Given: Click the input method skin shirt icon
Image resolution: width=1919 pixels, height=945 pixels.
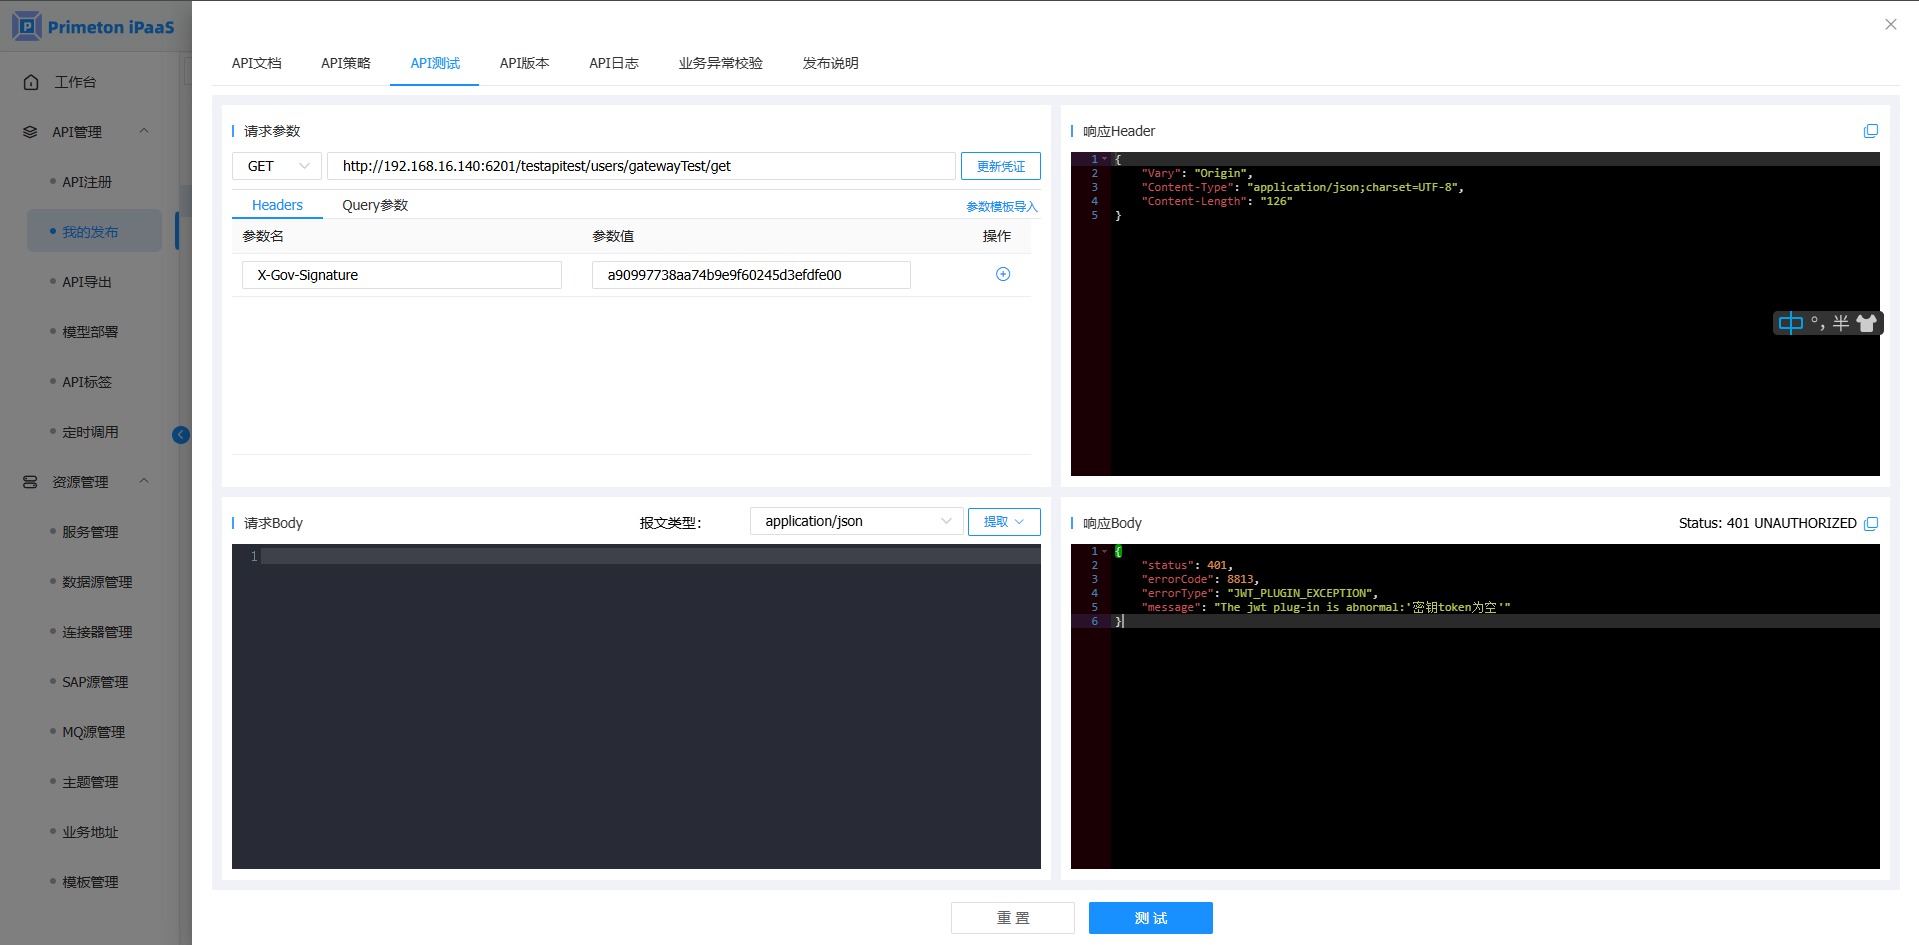Looking at the screenshot, I should click(1866, 323).
